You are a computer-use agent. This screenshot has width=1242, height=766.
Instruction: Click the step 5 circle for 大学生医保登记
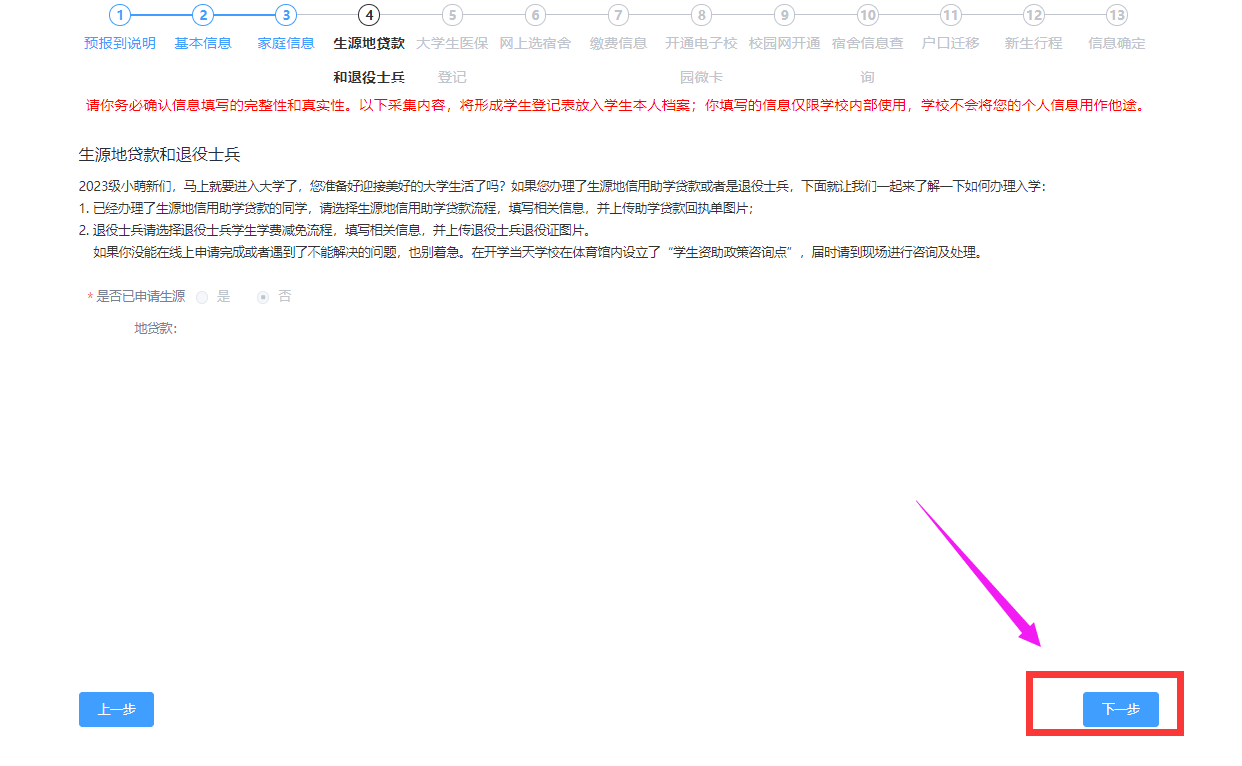coord(452,16)
